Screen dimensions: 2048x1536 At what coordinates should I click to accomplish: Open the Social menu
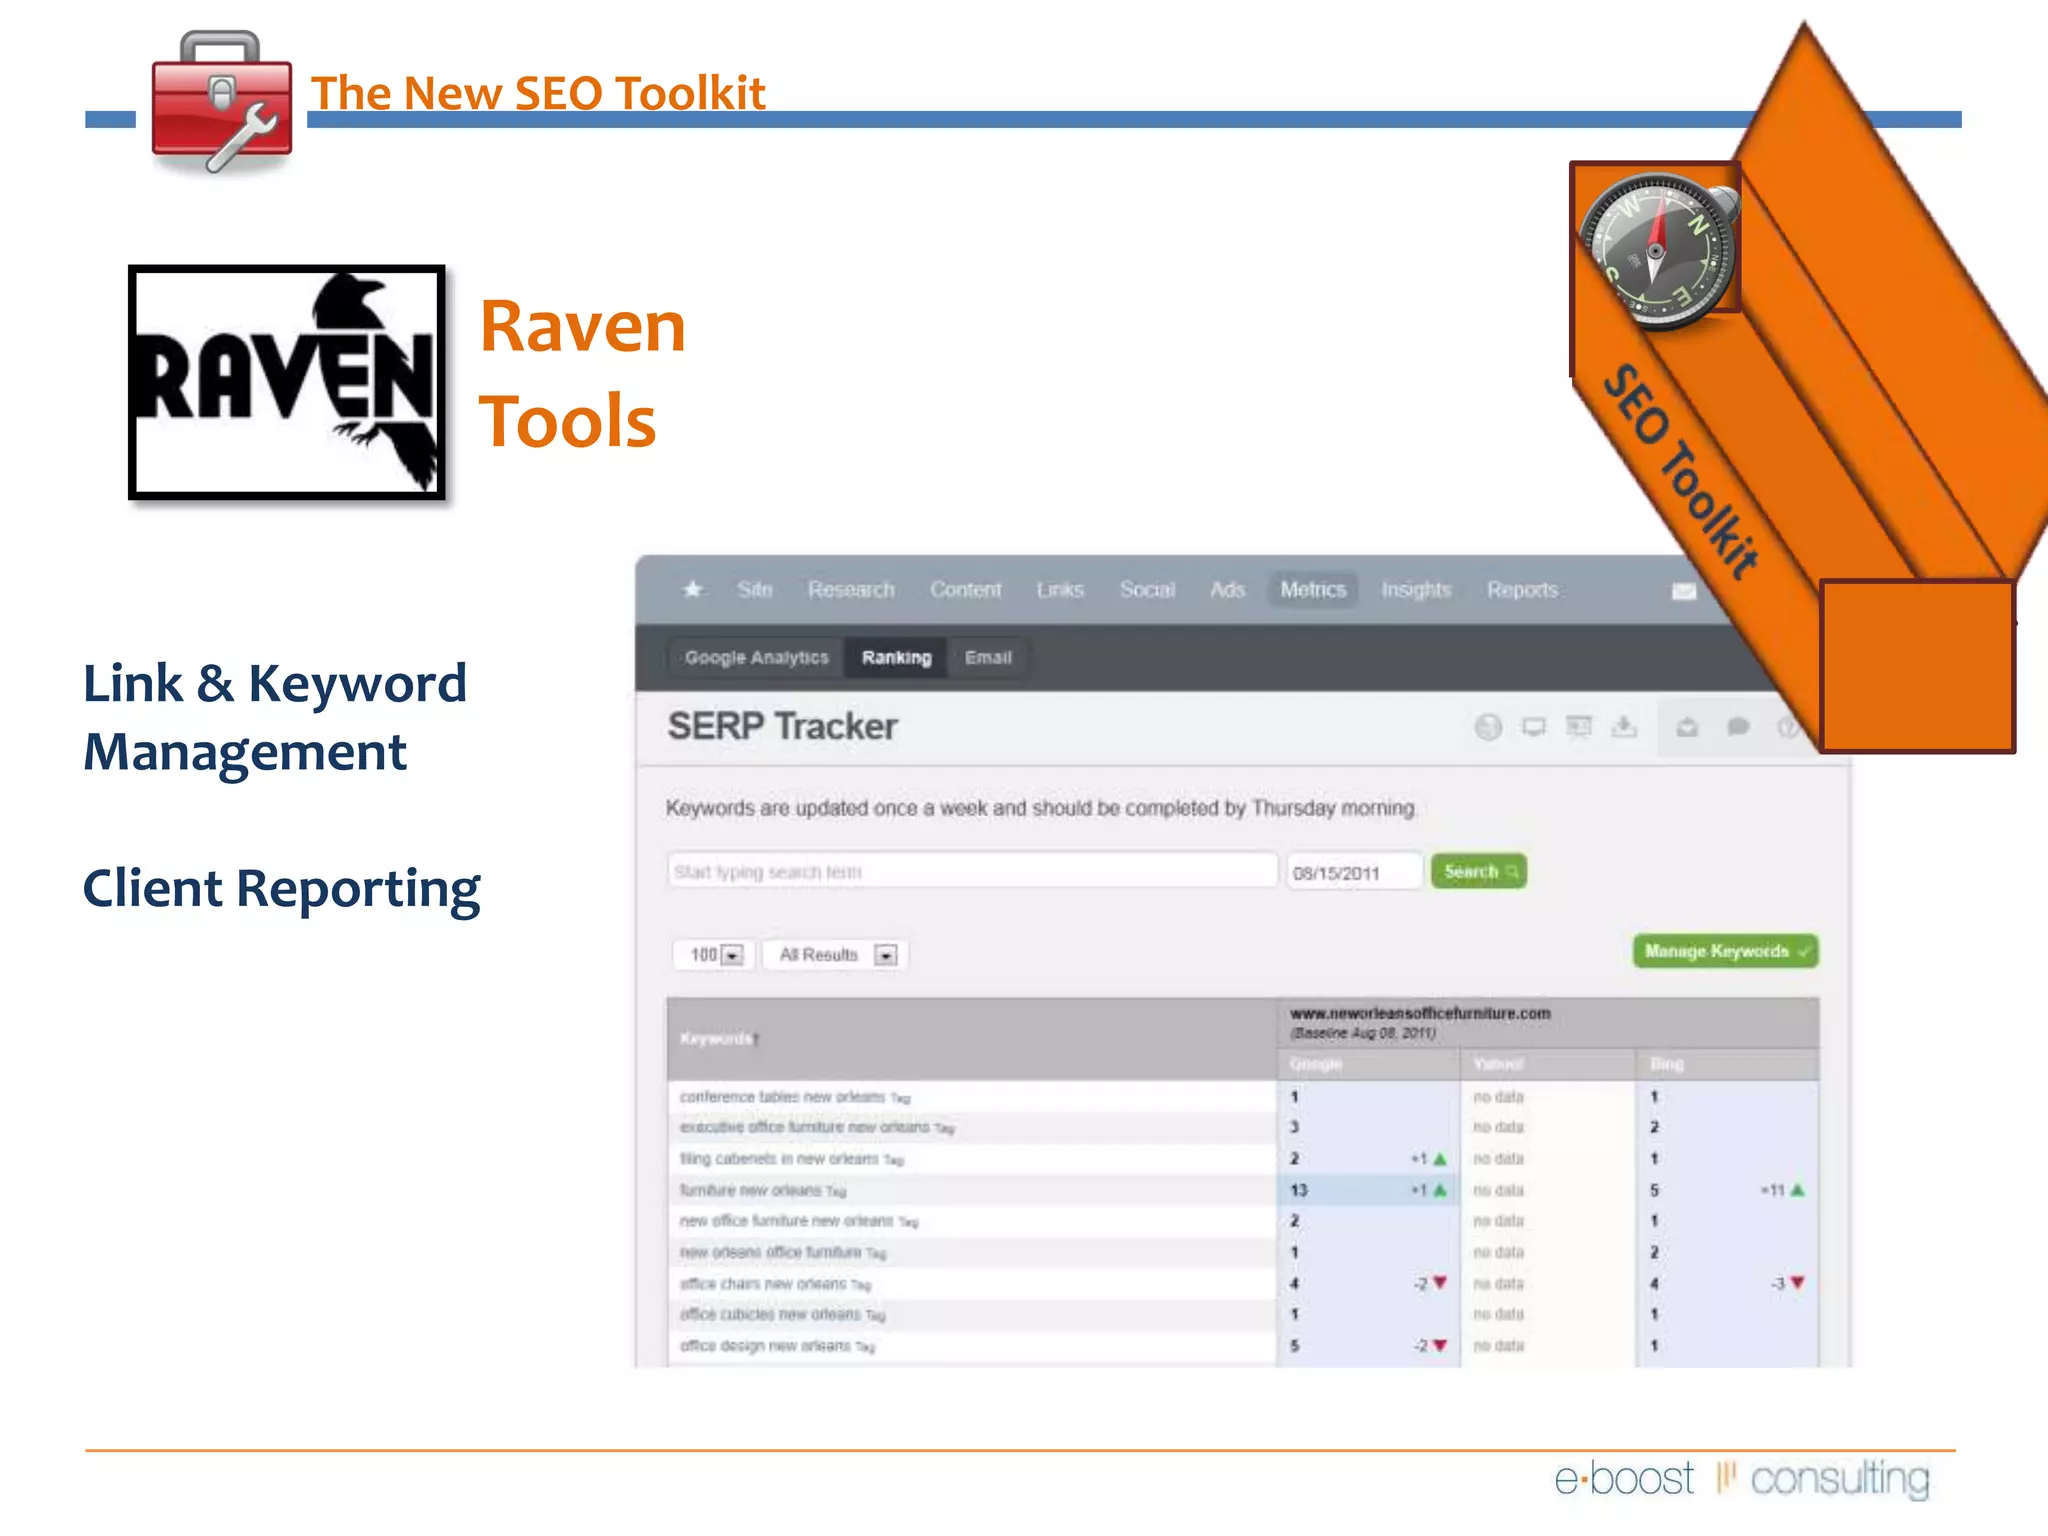pos(1147,590)
